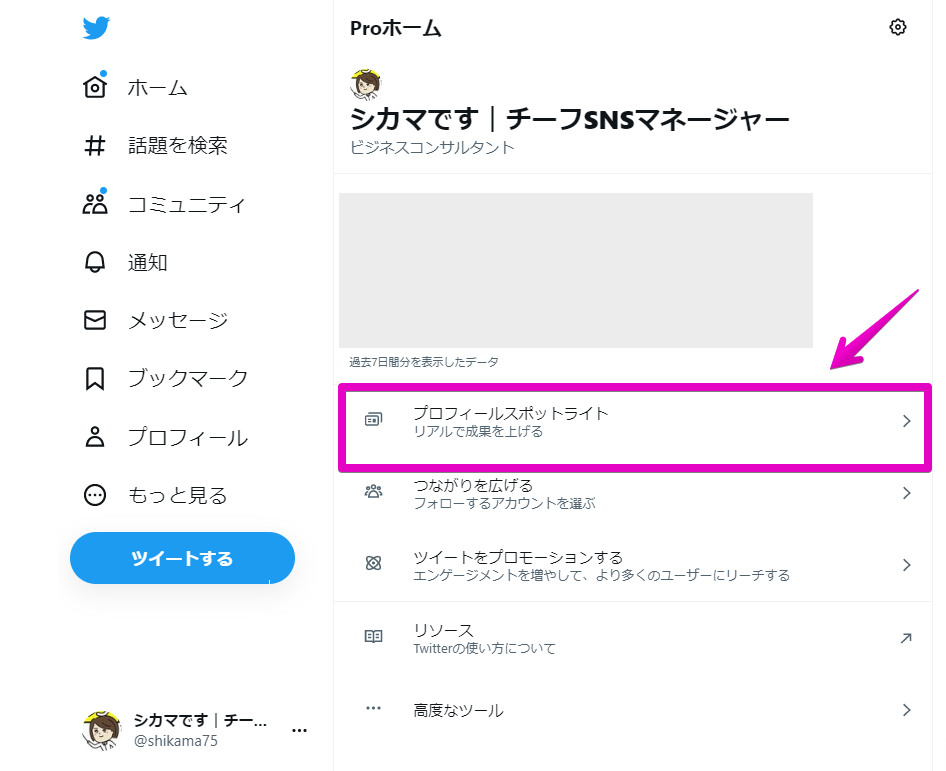
Task: Click the プロフィール person icon
Action: 95,437
